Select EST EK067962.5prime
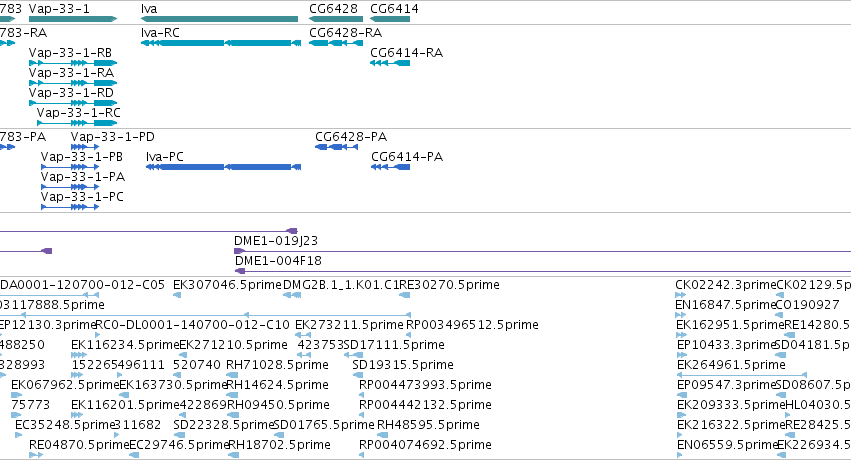Screen dimensions: 851x460 point(65,385)
